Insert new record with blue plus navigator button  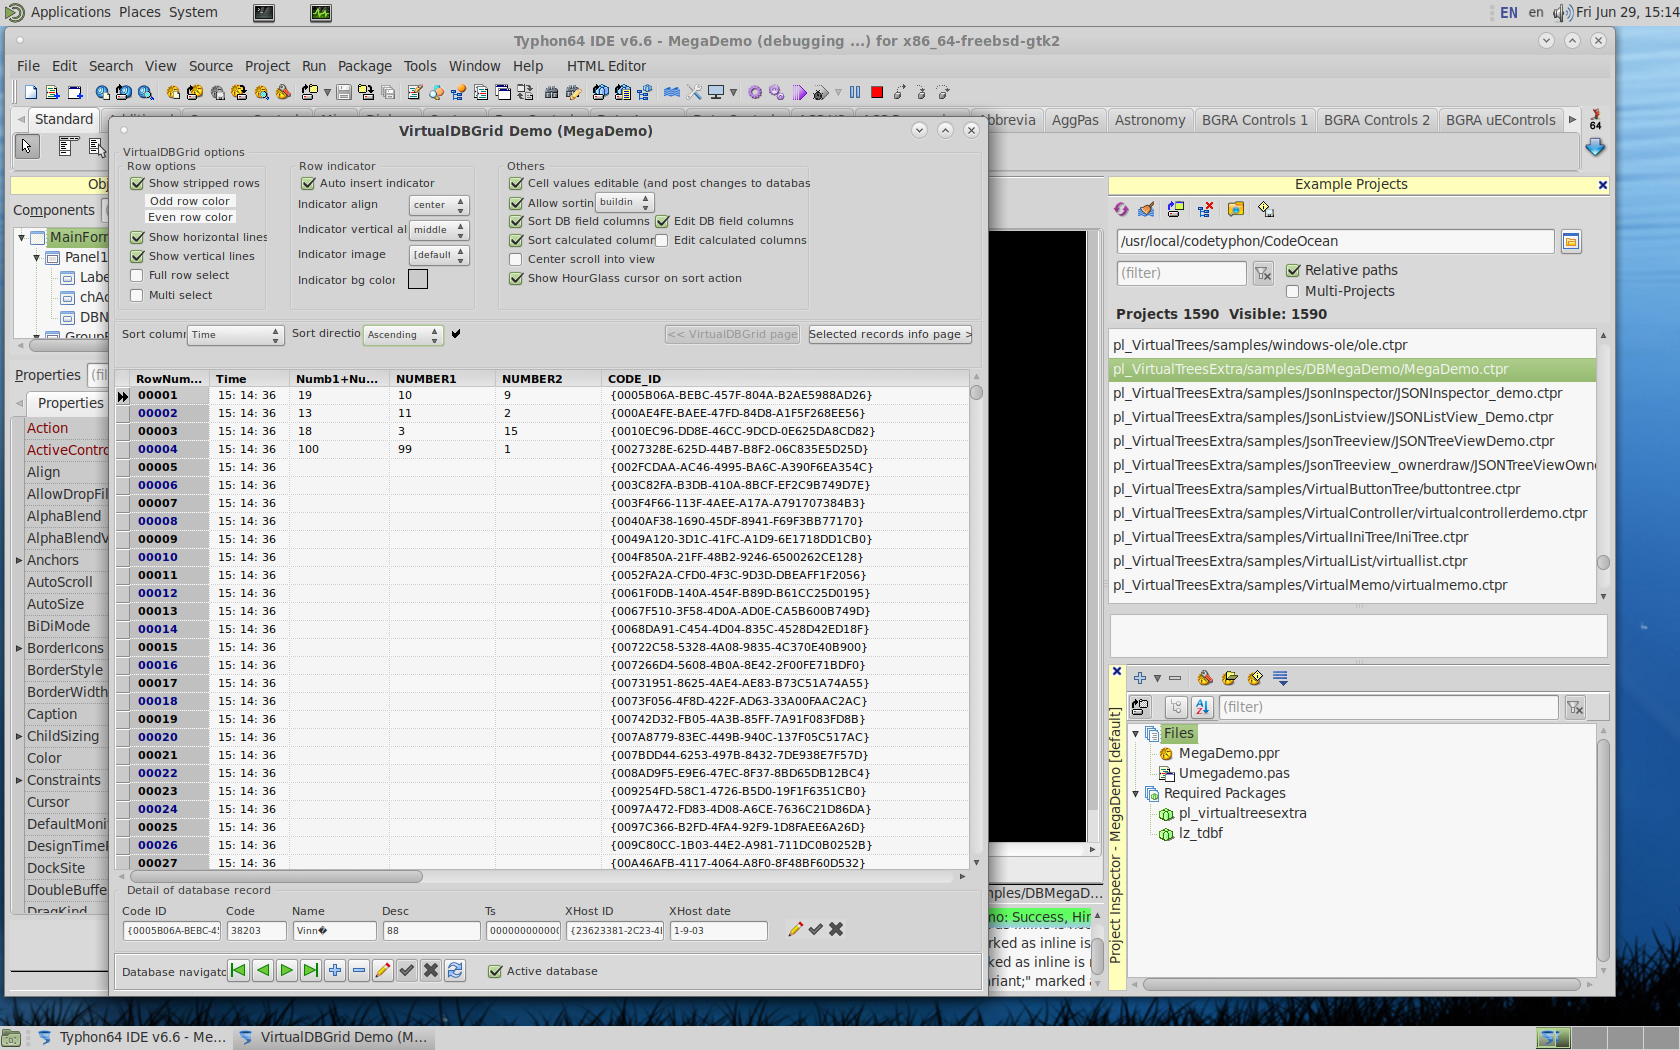pos(335,970)
